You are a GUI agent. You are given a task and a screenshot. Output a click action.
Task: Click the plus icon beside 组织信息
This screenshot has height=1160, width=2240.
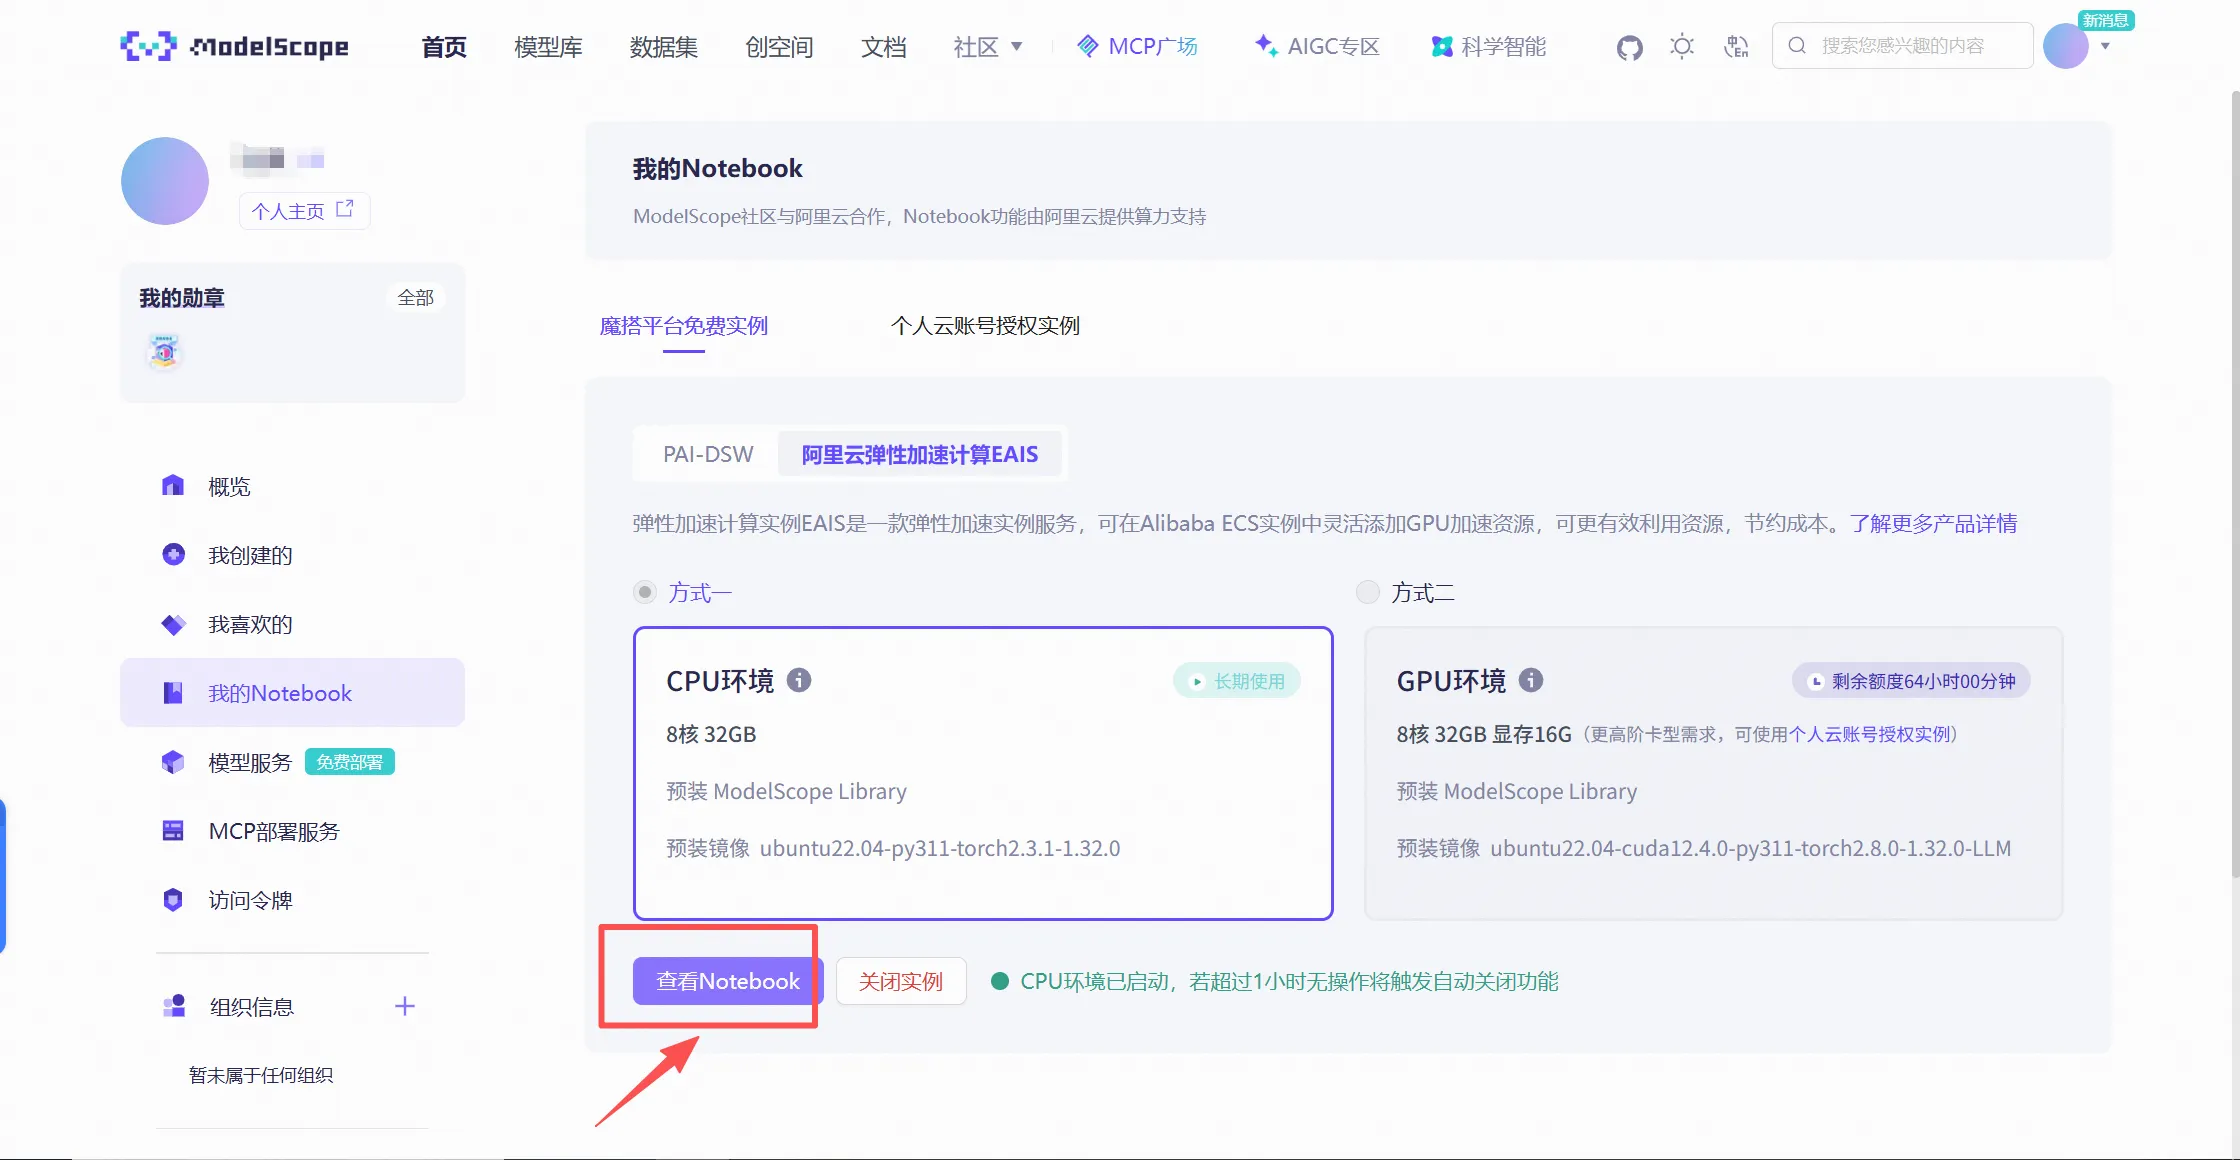[405, 1006]
